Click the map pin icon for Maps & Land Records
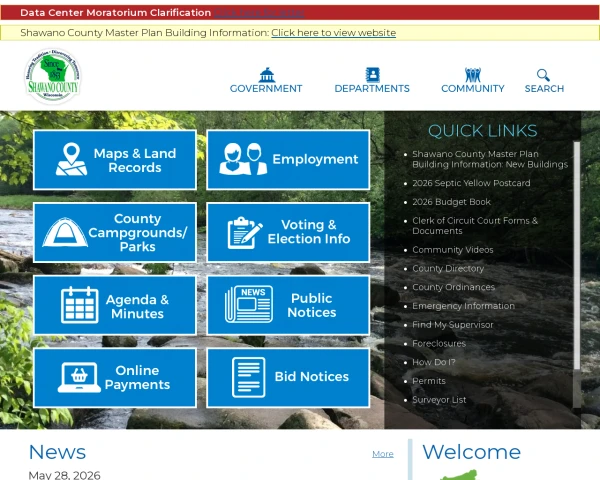 point(72,159)
